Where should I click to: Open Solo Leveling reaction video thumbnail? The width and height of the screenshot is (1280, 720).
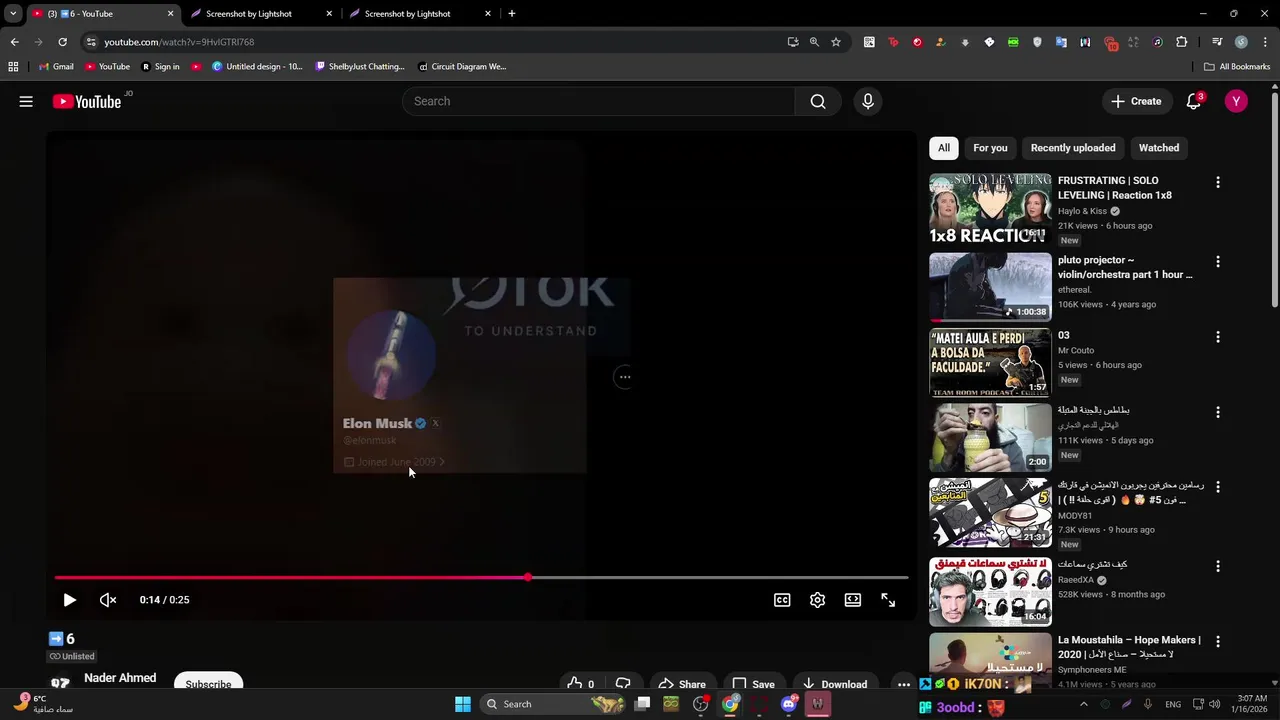pos(990,208)
